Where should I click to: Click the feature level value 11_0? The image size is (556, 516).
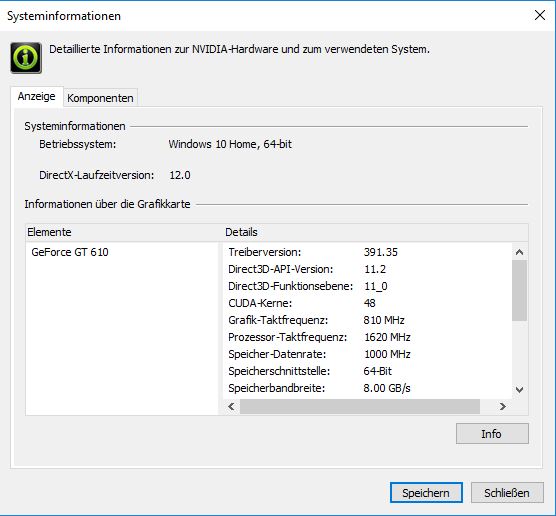(x=376, y=286)
